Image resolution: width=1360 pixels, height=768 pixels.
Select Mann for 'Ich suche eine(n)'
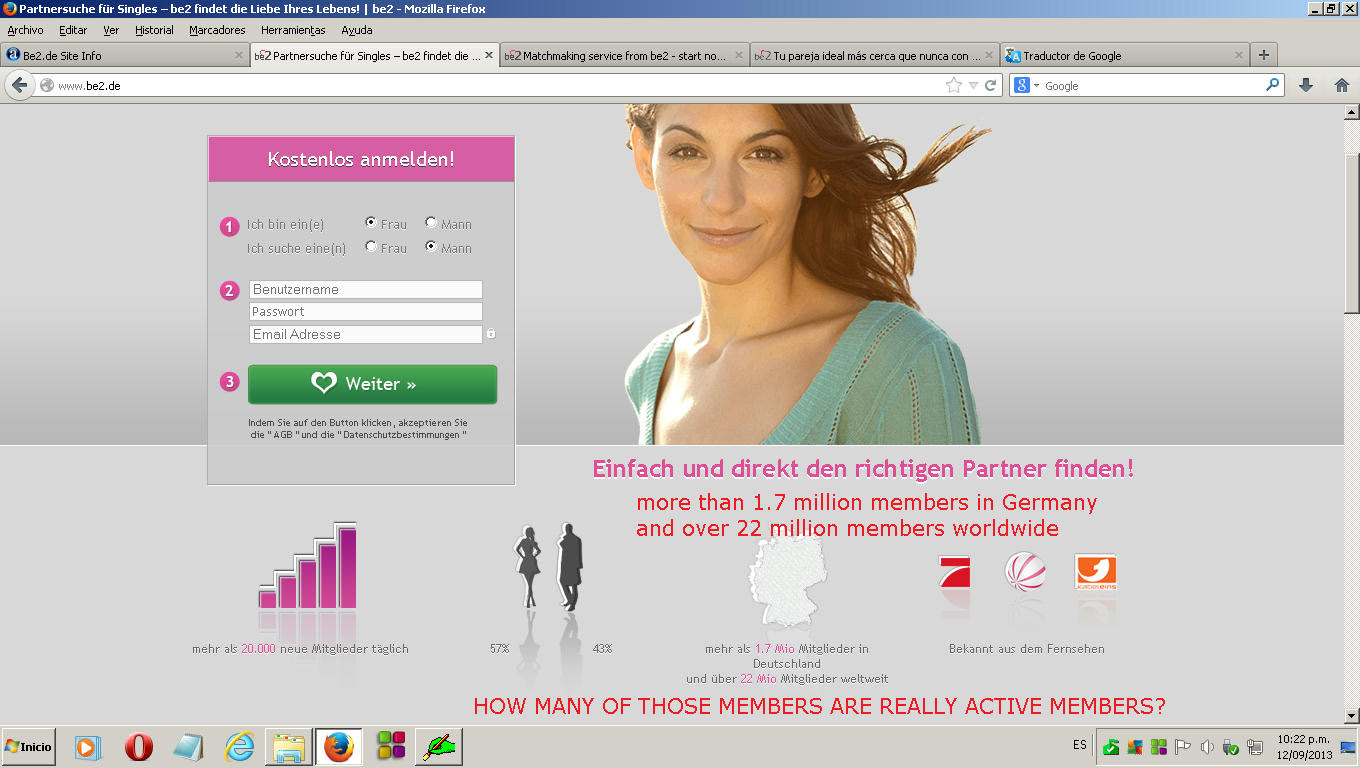point(431,246)
